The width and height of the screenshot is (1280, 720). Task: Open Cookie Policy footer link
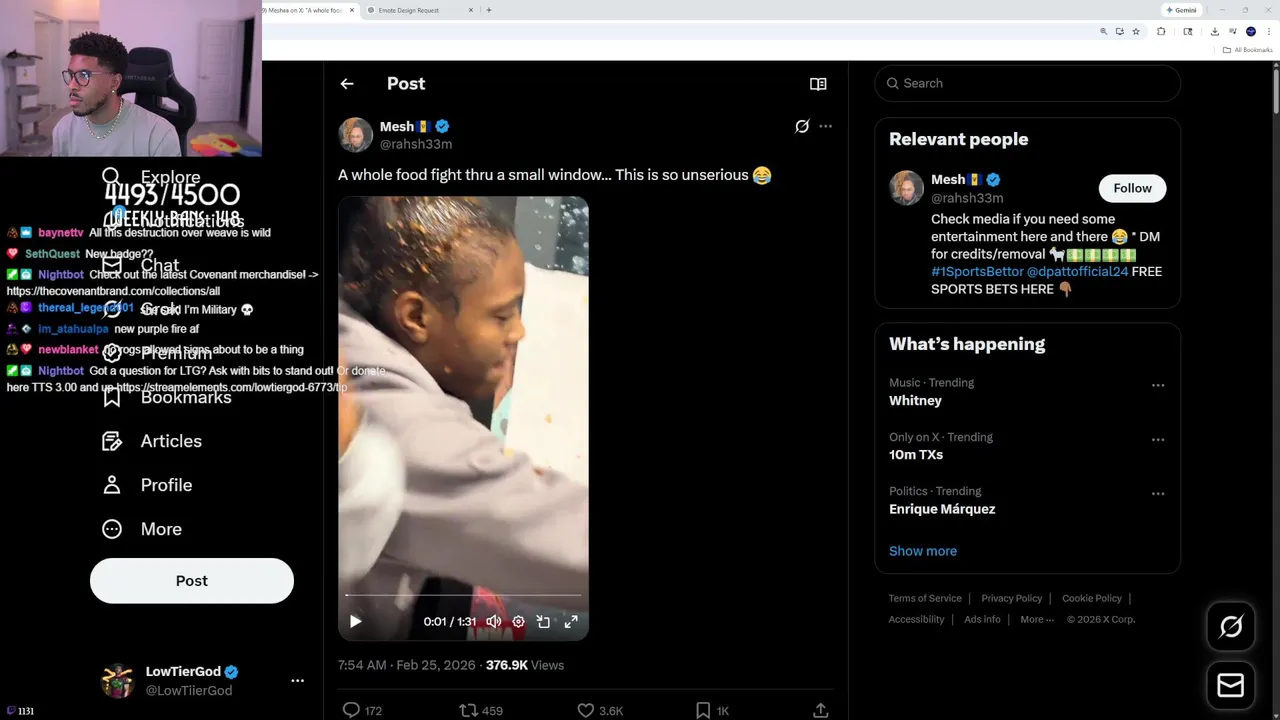pyautogui.click(x=1092, y=598)
